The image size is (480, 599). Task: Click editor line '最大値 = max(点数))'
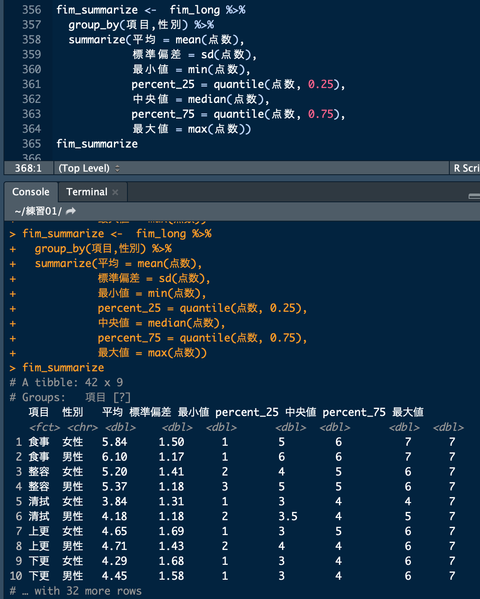click(x=191, y=129)
